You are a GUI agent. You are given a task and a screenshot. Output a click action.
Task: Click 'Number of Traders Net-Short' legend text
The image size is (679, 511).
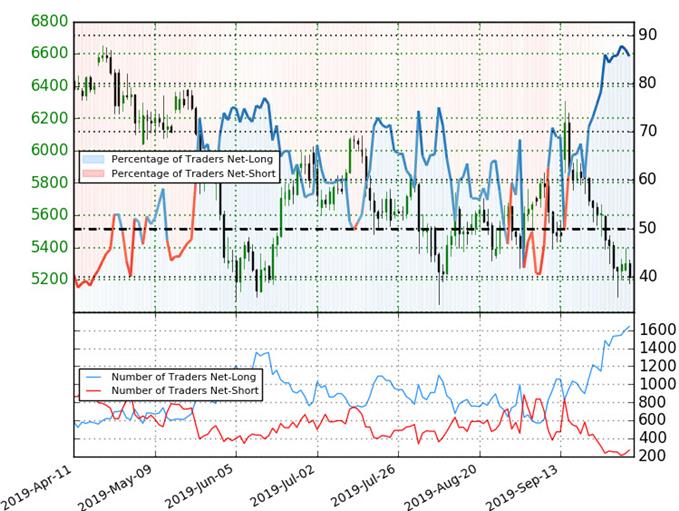pos(185,391)
